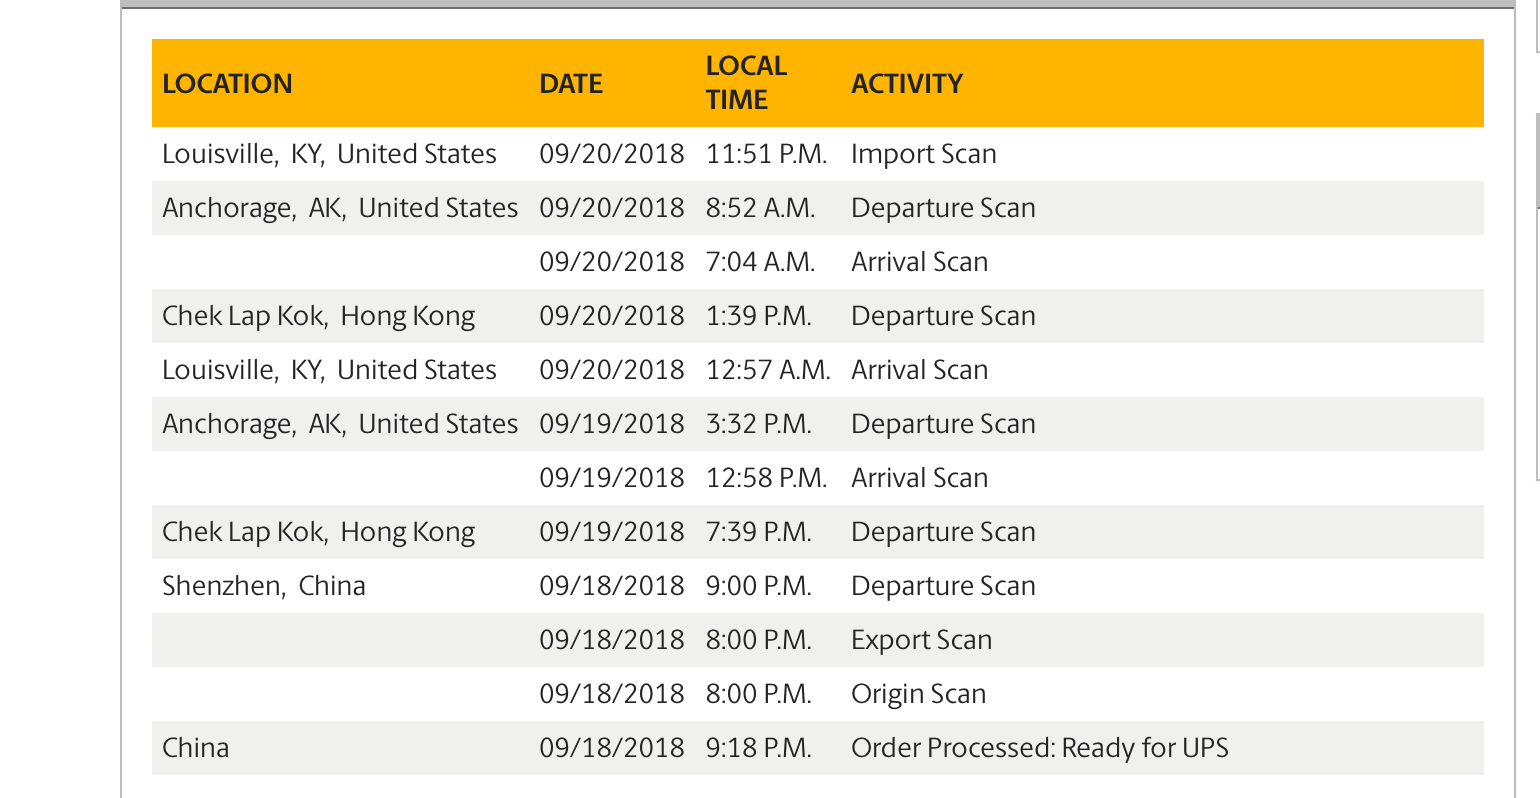Click the Origin Scan activity entry
This screenshot has height=798, width=1540.
[918, 694]
